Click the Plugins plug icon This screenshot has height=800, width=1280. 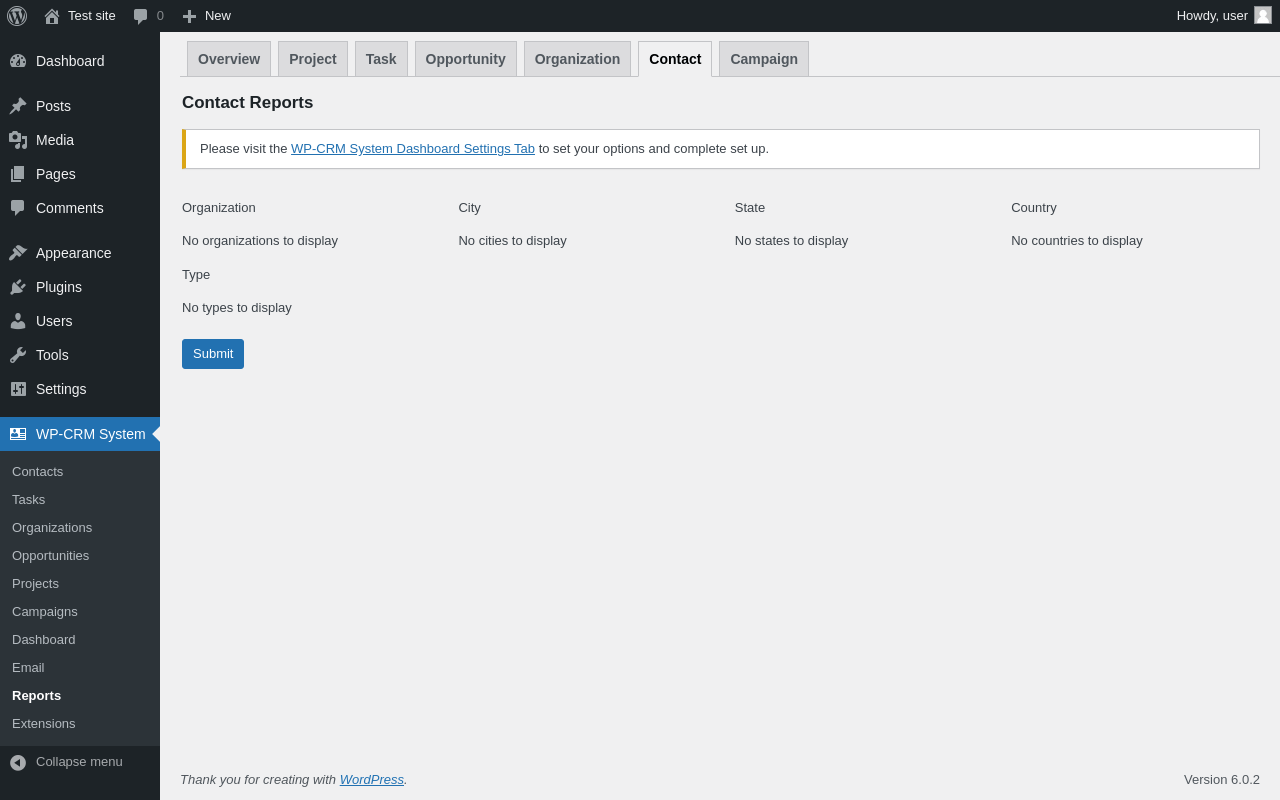coord(18,287)
